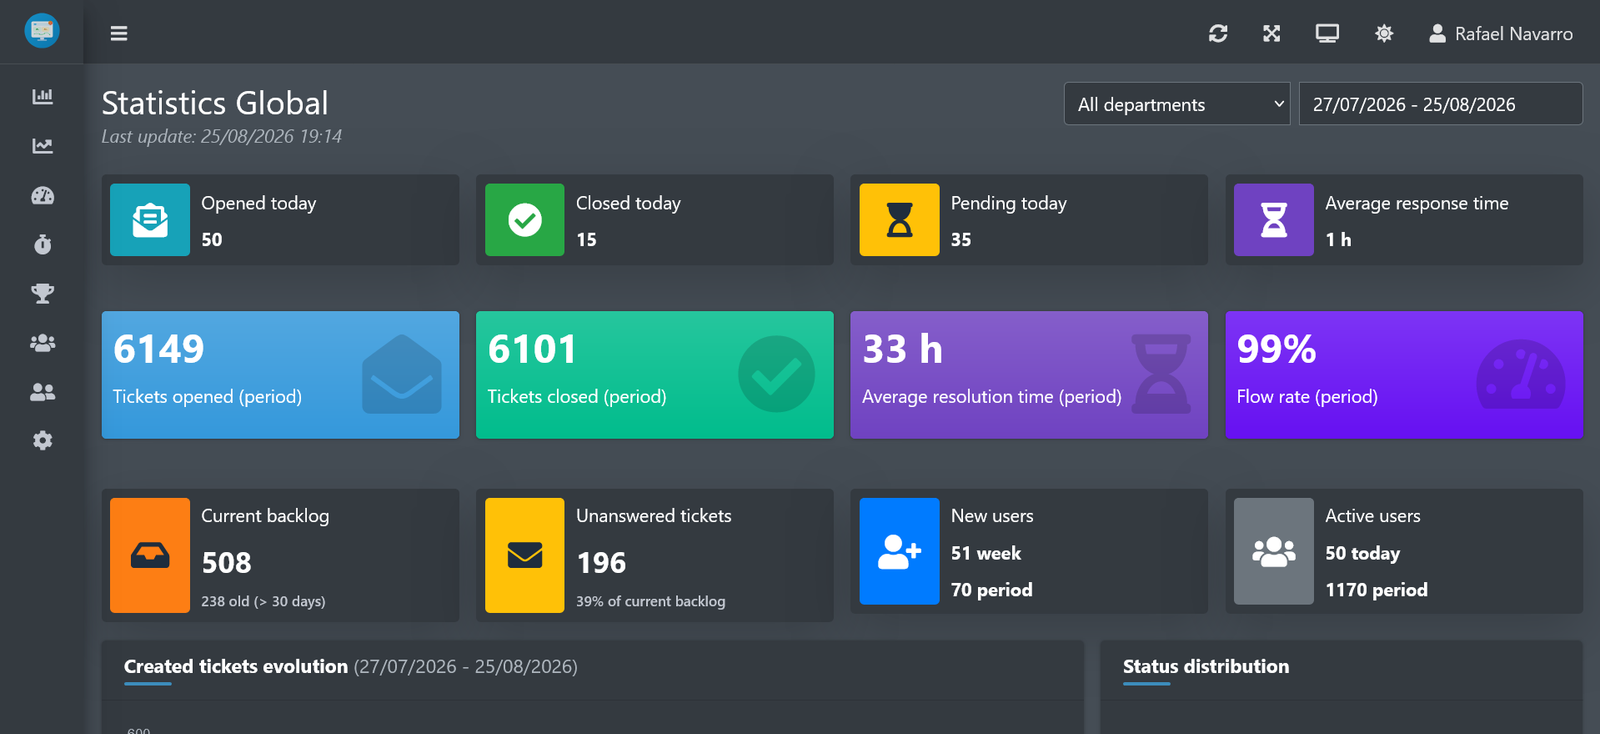This screenshot has height=734, width=1600.
Task: Click the app logo in top-left corner
Action: 42,31
